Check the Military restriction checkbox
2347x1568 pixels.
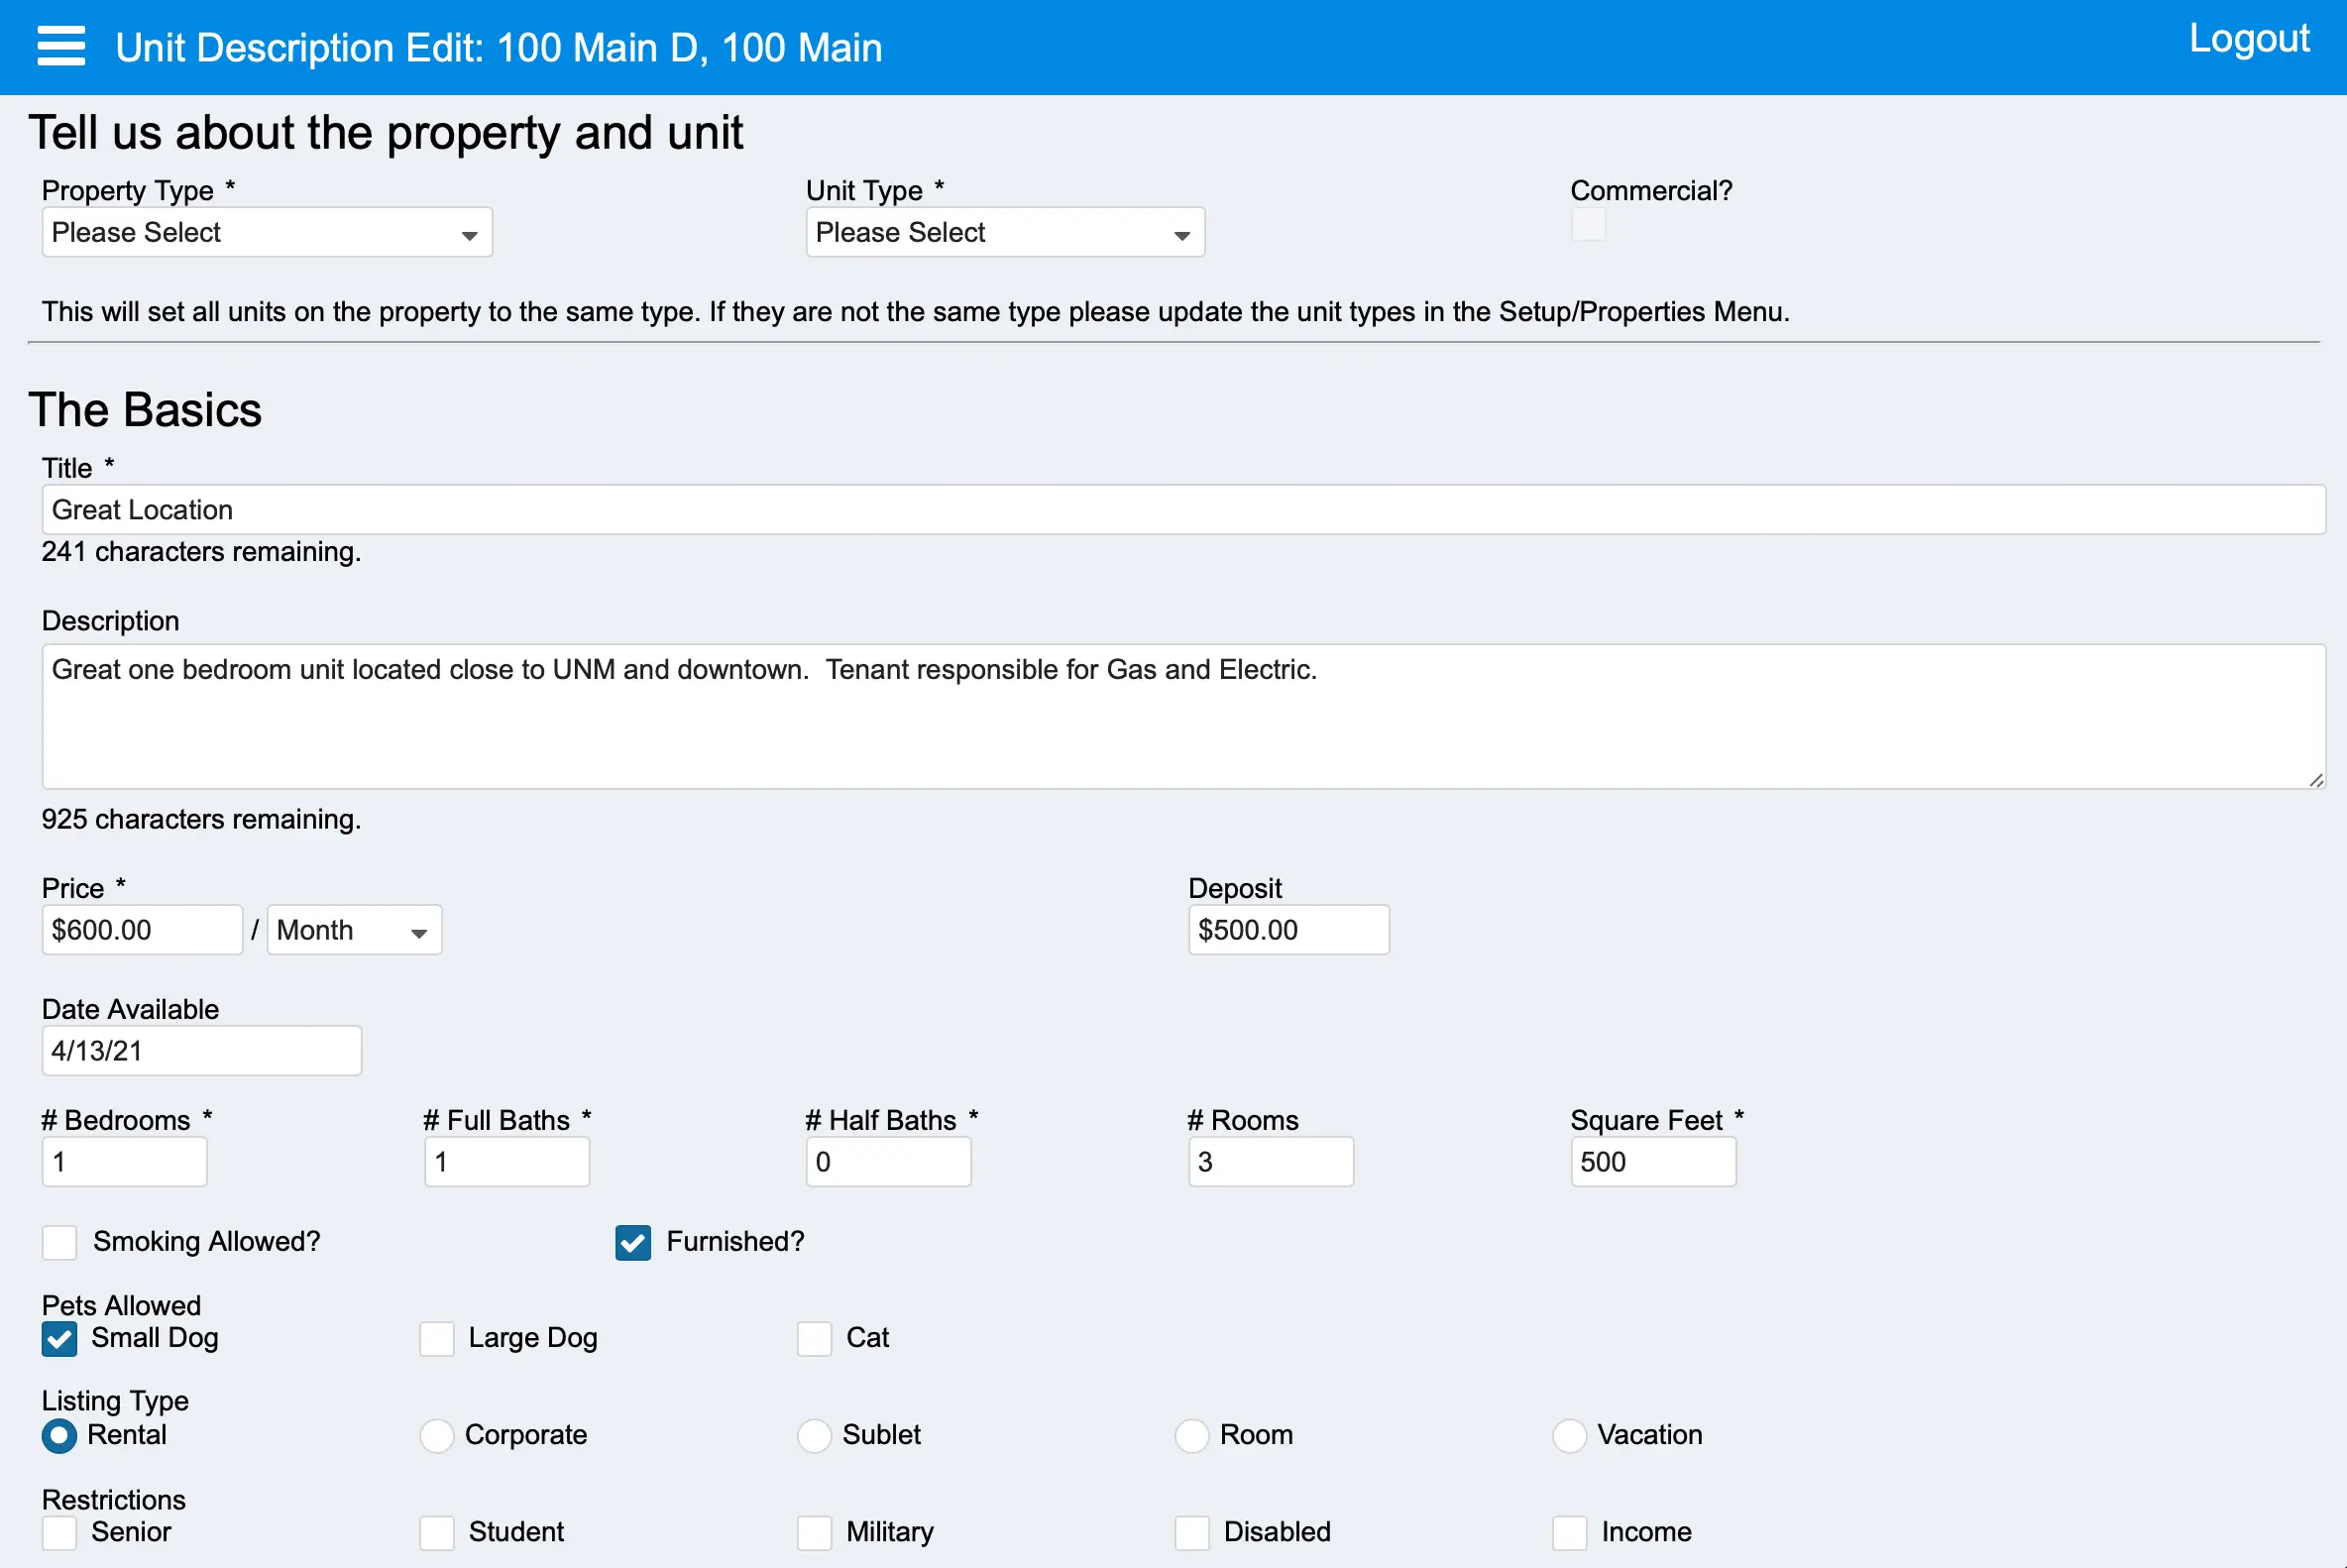(814, 1533)
